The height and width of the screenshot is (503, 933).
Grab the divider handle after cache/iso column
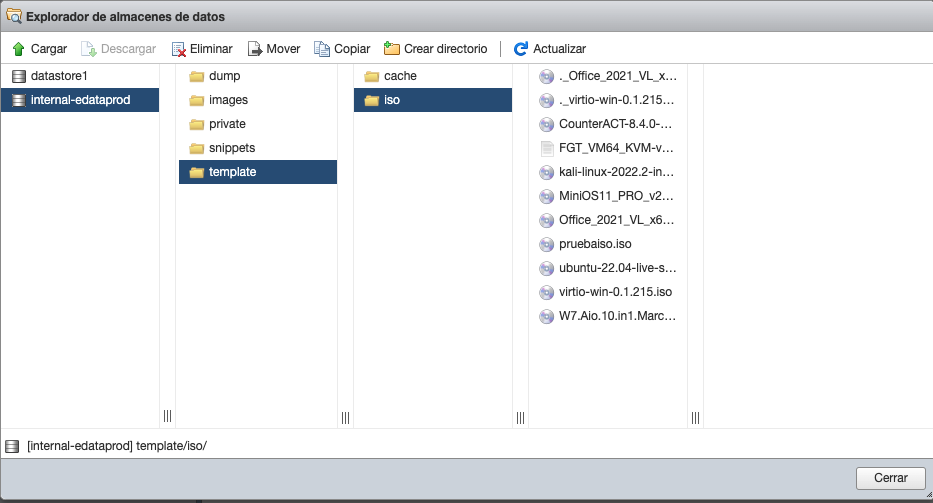(521, 418)
